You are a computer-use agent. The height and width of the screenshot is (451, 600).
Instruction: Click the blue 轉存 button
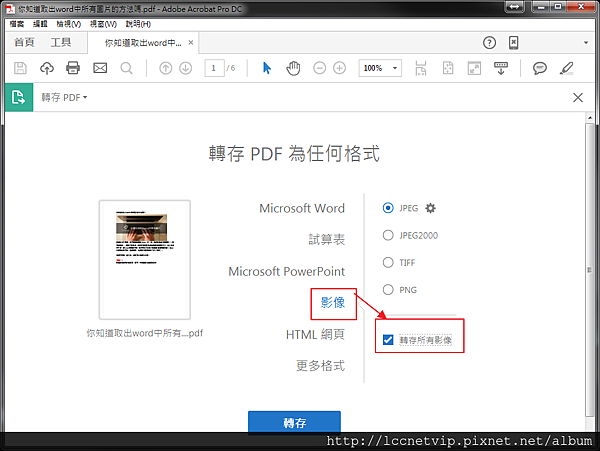pyautogui.click(x=294, y=422)
